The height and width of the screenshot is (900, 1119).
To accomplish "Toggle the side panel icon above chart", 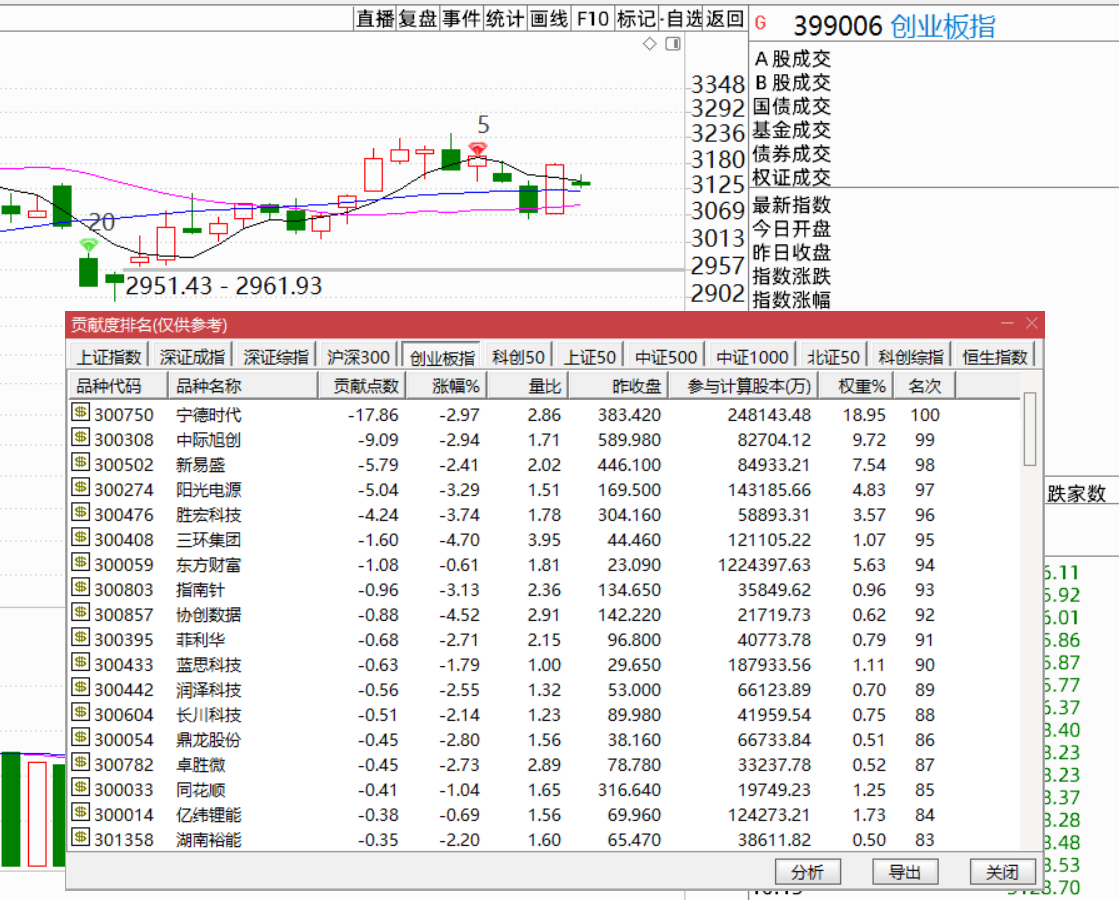I will pyautogui.click(x=672, y=44).
